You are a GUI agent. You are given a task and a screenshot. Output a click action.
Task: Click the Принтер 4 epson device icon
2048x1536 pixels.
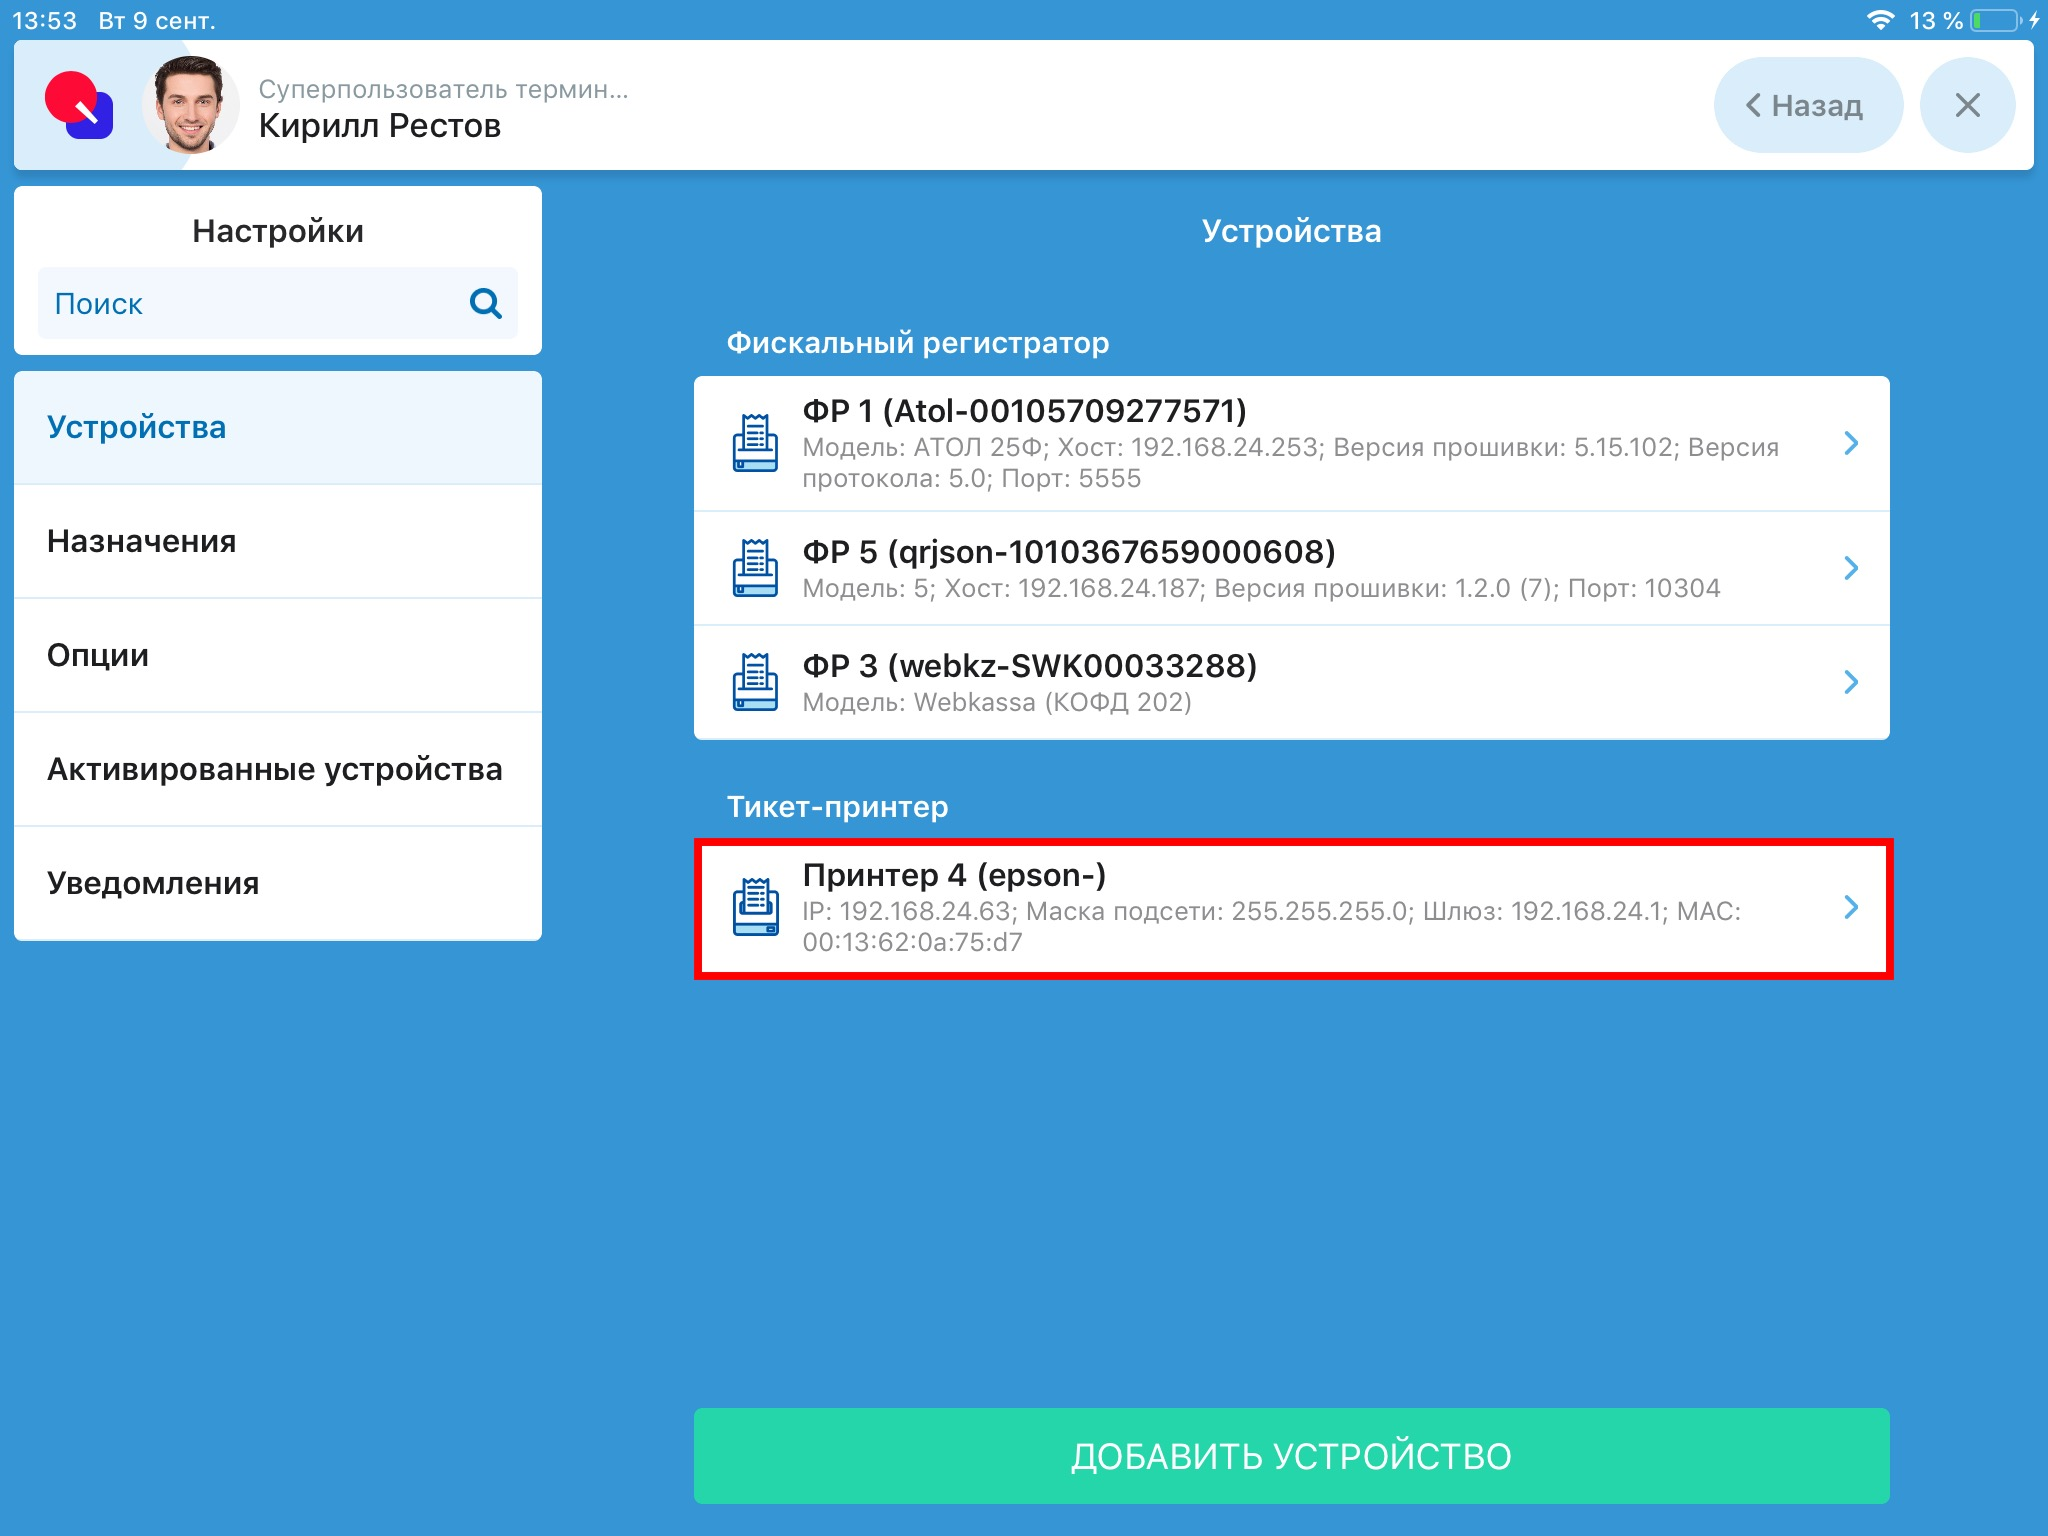755,907
